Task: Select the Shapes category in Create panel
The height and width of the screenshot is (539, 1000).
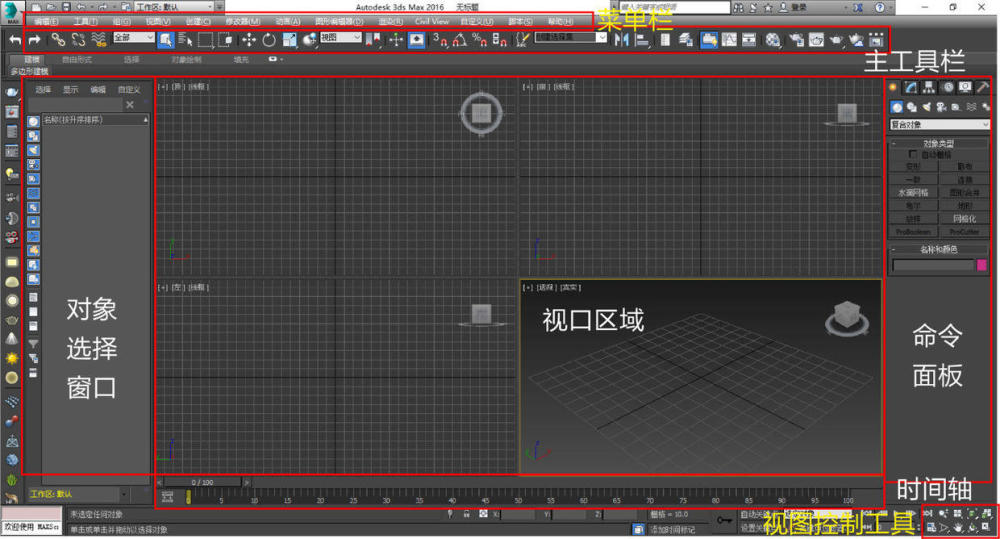Action: coord(912,107)
